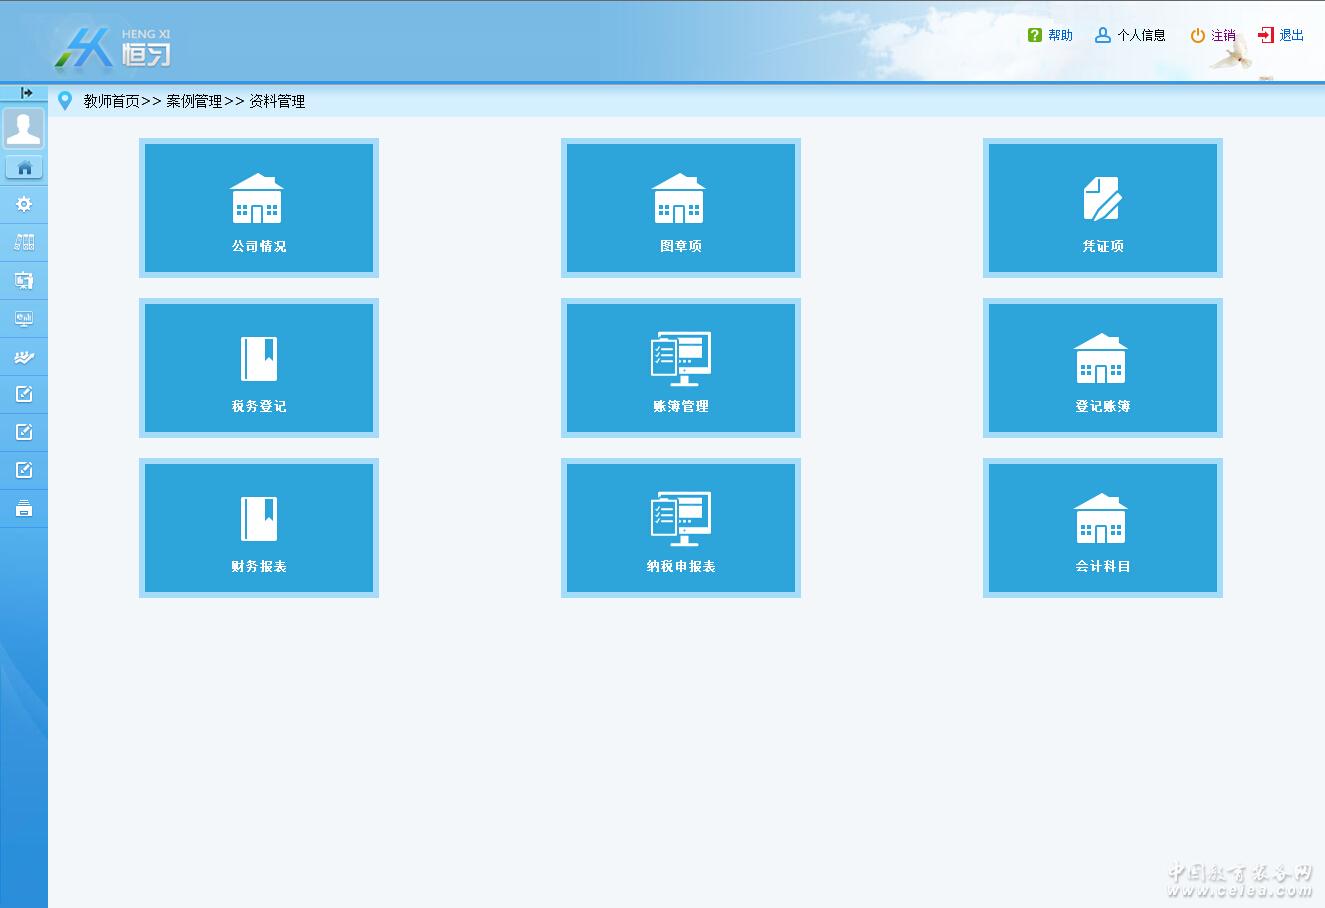Expand the sidebar with the arrow icon

pos(26,93)
